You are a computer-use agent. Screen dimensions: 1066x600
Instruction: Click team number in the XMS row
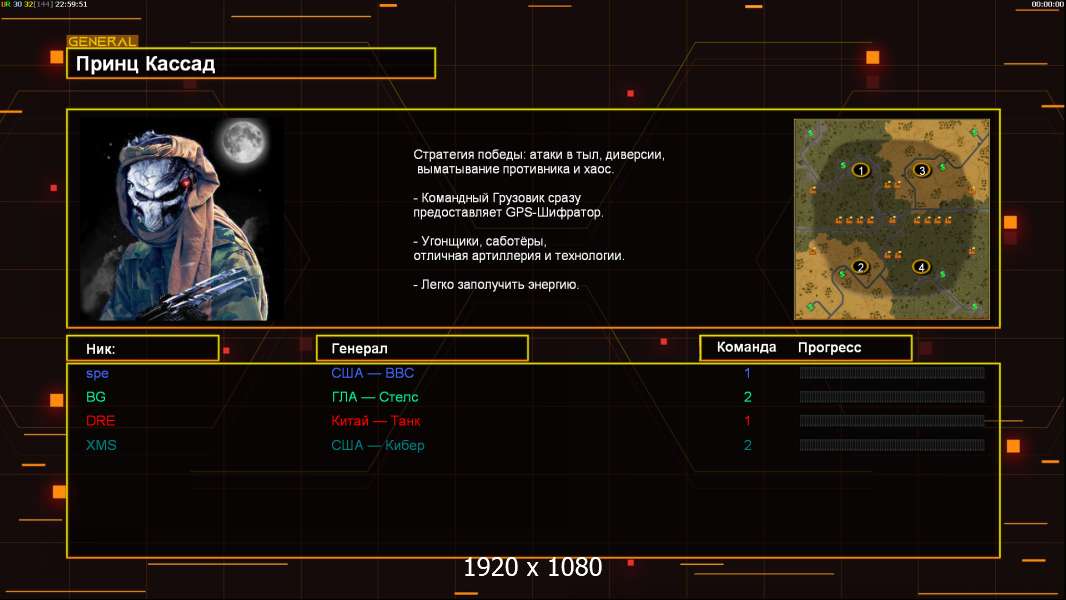coord(747,445)
